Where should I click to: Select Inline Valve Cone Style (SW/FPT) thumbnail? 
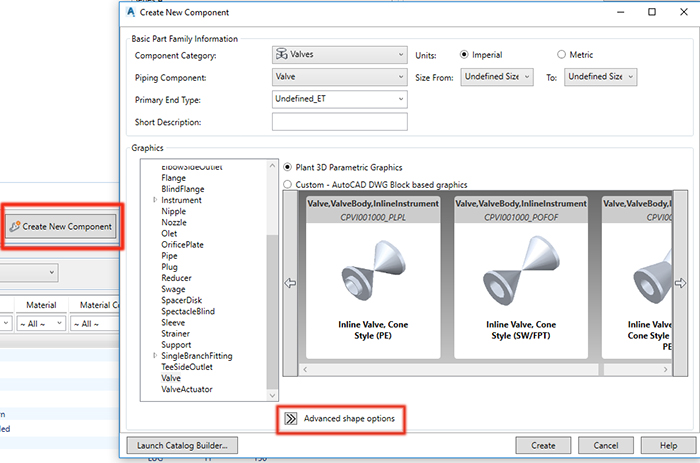click(x=521, y=277)
